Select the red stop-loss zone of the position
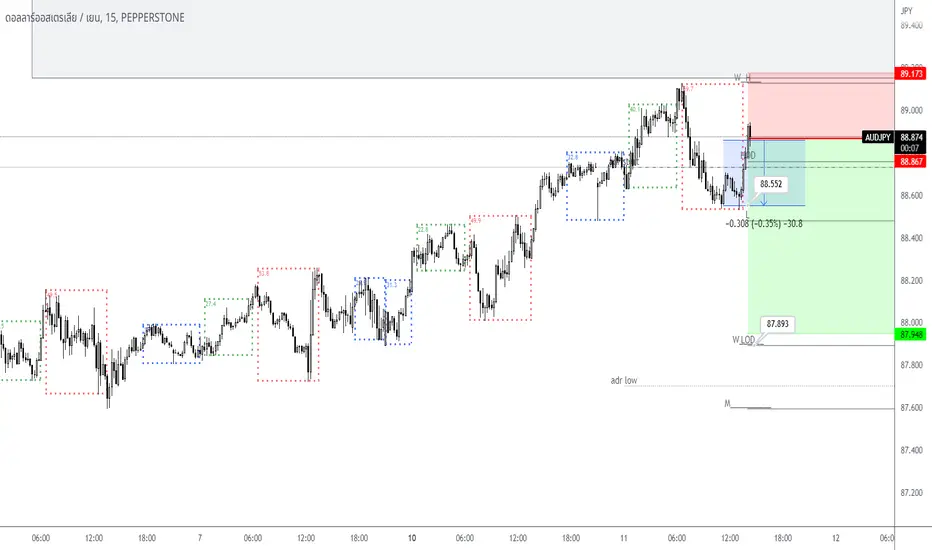 pyautogui.click(x=821, y=106)
